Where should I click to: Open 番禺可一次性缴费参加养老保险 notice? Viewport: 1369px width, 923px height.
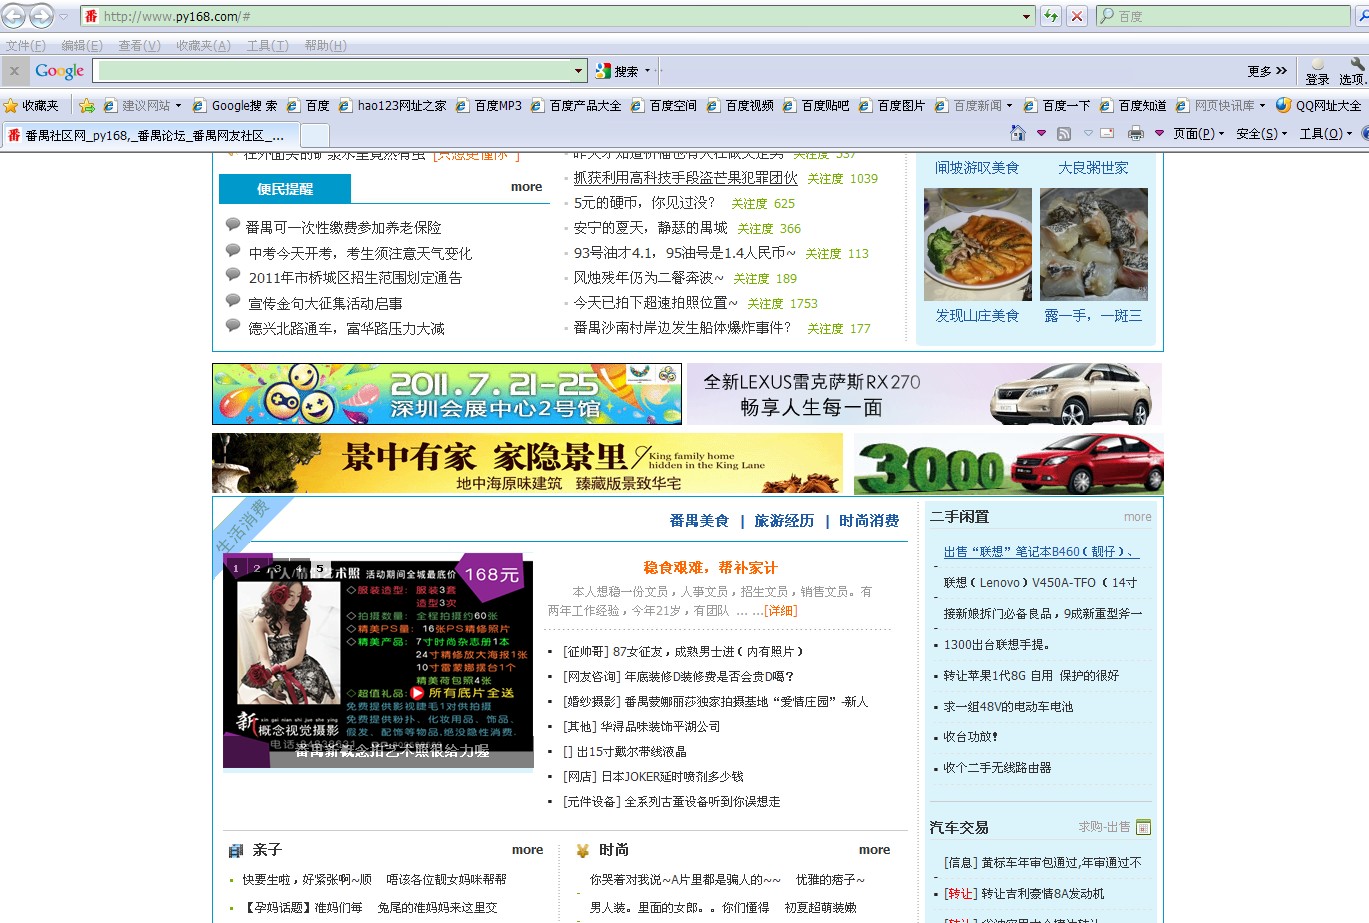[344, 228]
